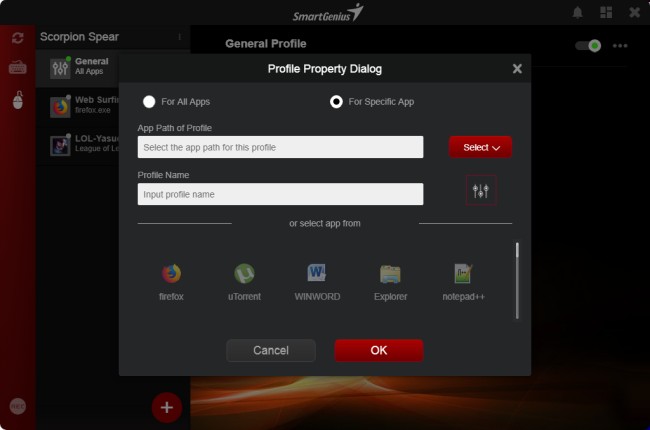650x430 pixels.
Task: Toggle the General Profile switch
Action: pos(588,45)
